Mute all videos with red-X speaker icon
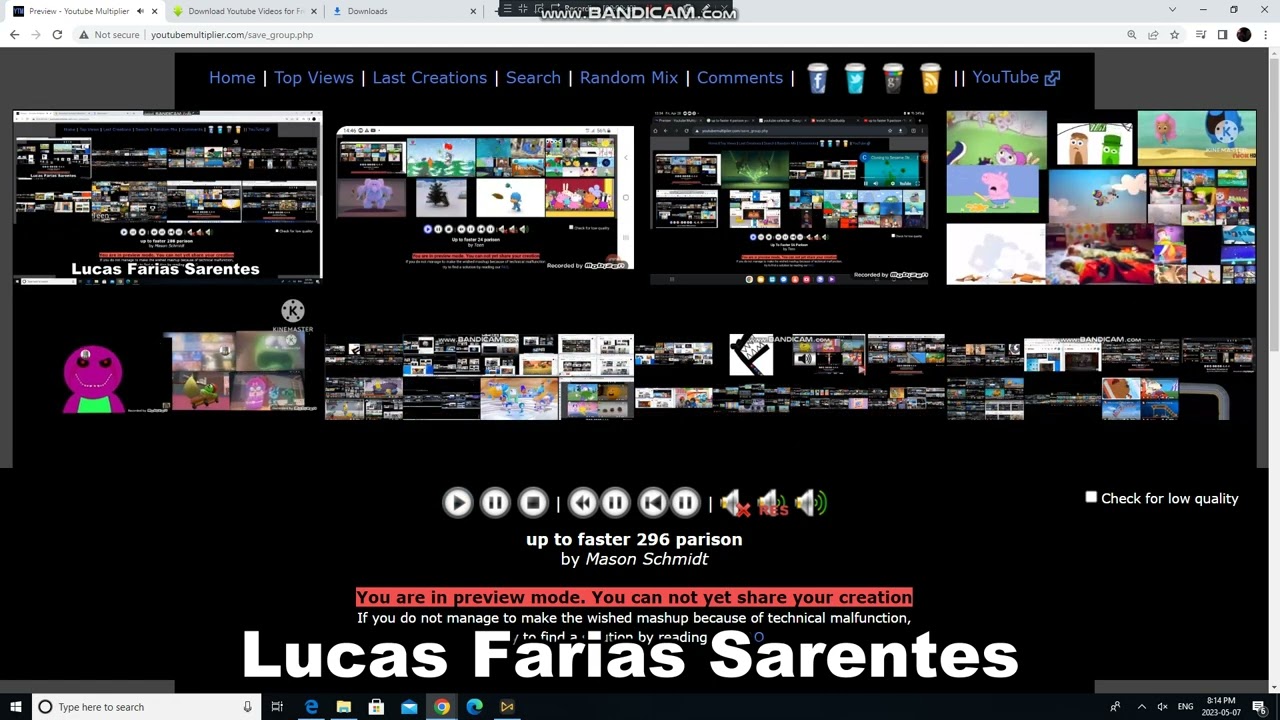 pyautogui.click(x=735, y=503)
